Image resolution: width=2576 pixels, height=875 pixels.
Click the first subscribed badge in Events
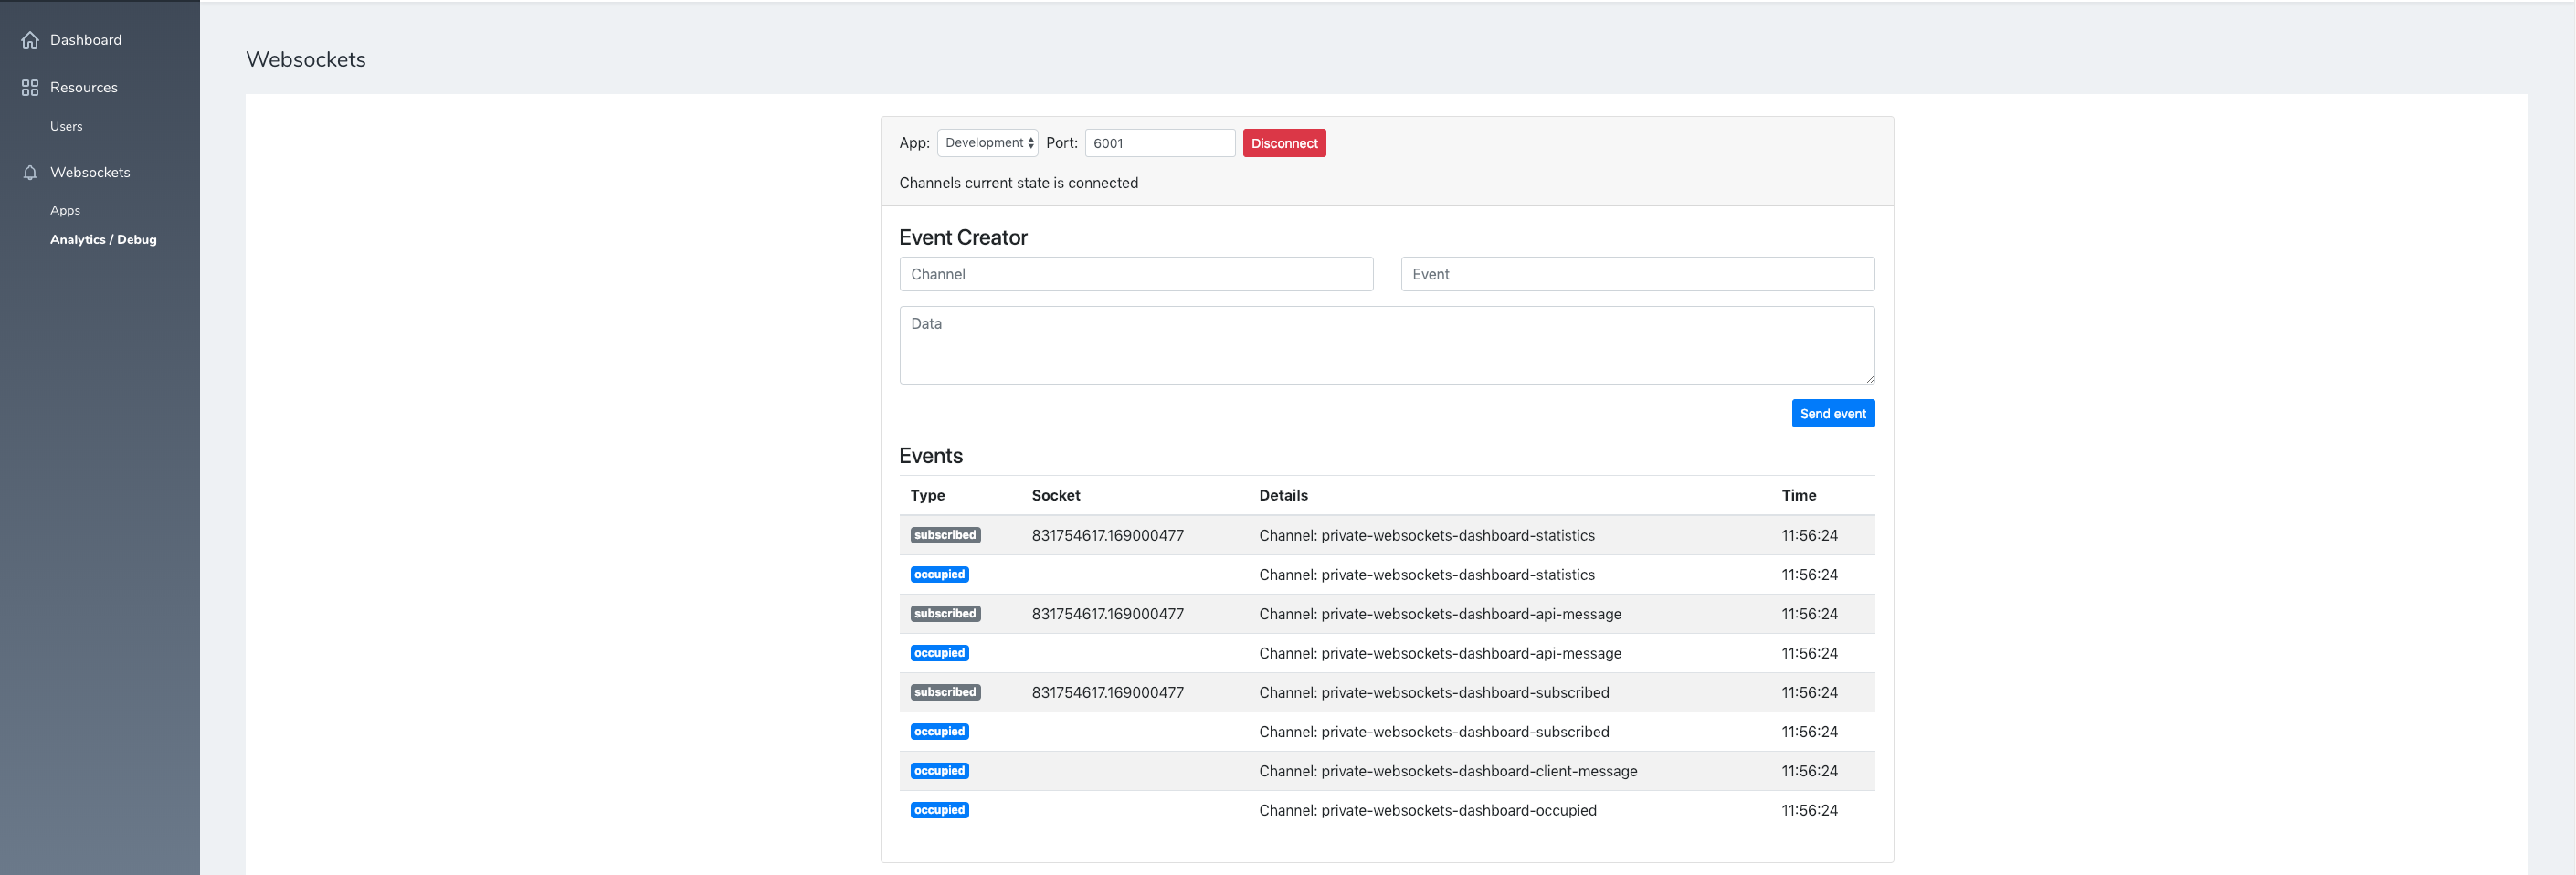click(x=944, y=536)
